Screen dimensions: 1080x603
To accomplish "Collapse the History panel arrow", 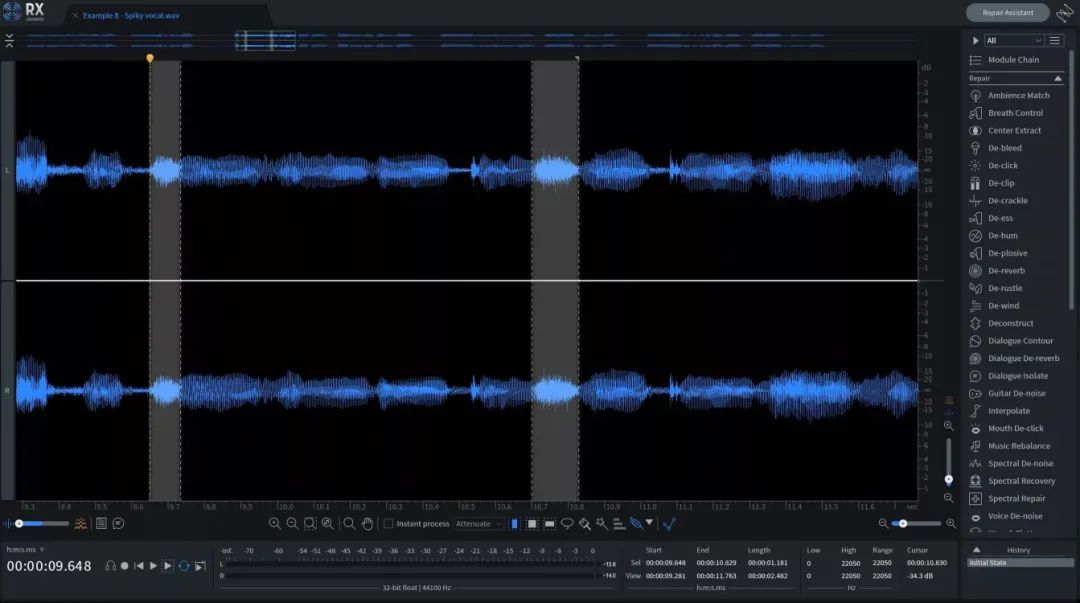I will [x=976, y=550].
